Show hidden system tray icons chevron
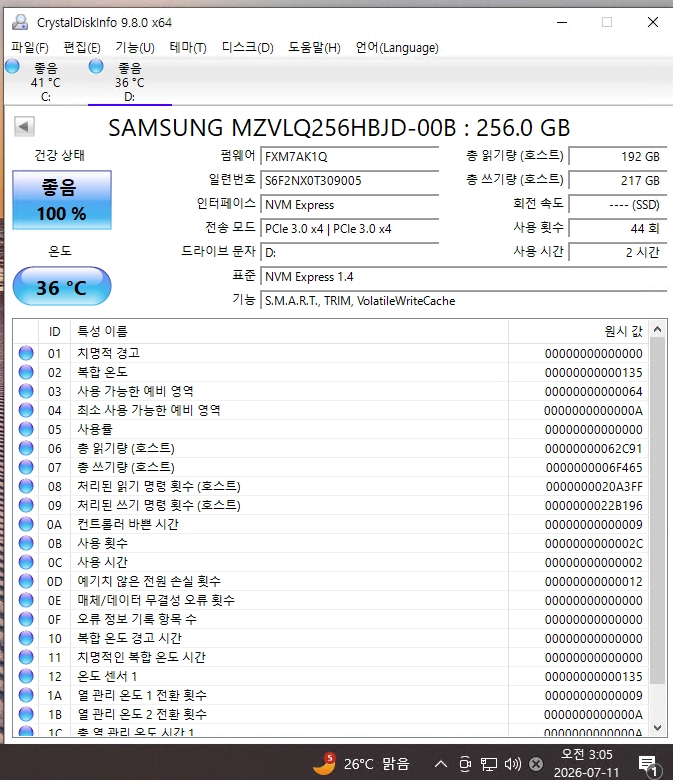 (441, 764)
